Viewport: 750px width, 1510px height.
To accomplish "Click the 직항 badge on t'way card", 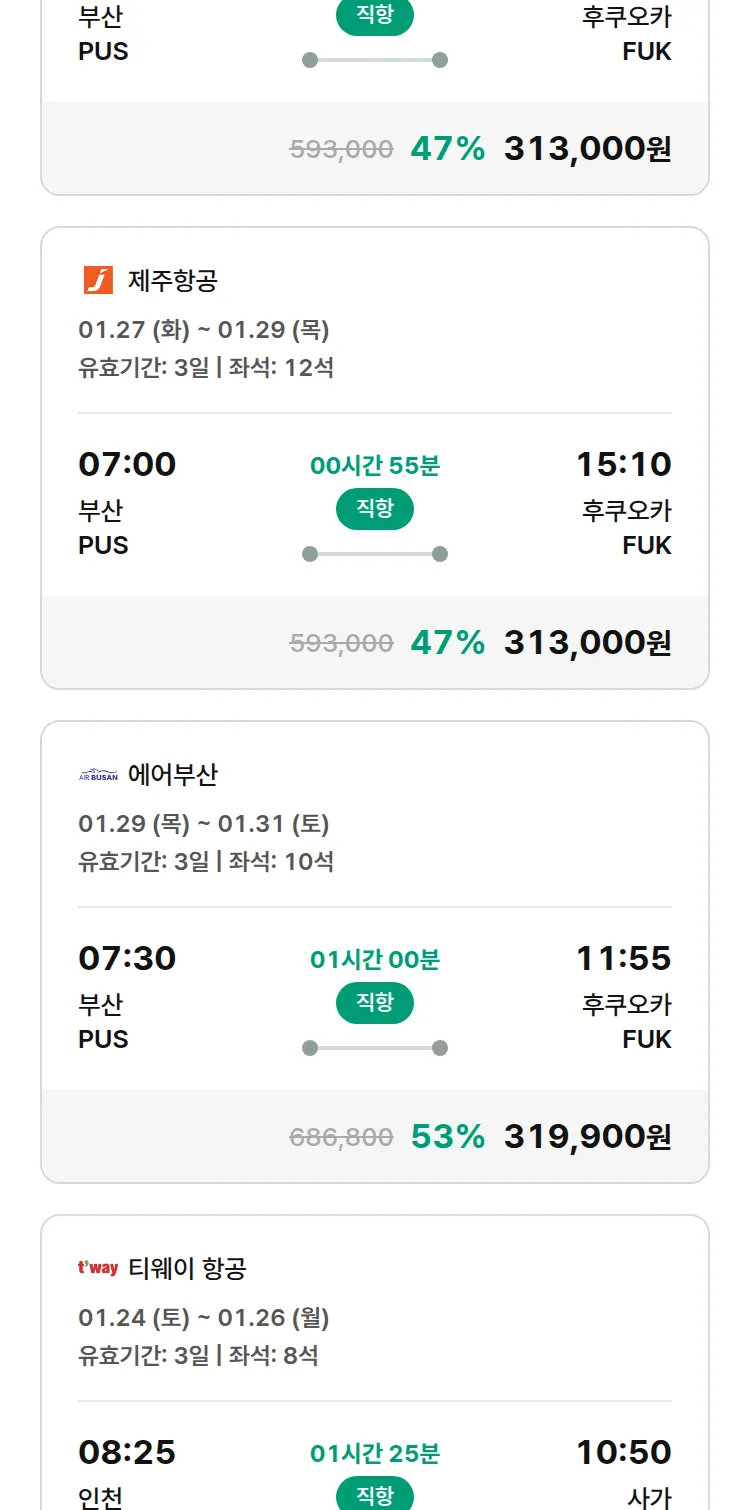I will 375,1494.
